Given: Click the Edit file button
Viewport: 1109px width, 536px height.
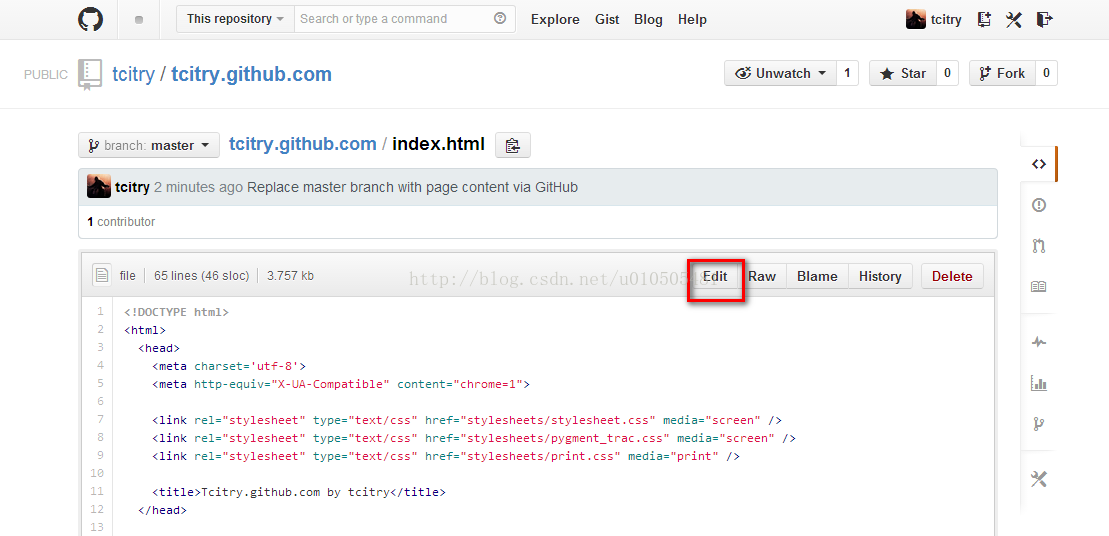Looking at the screenshot, I should (715, 276).
